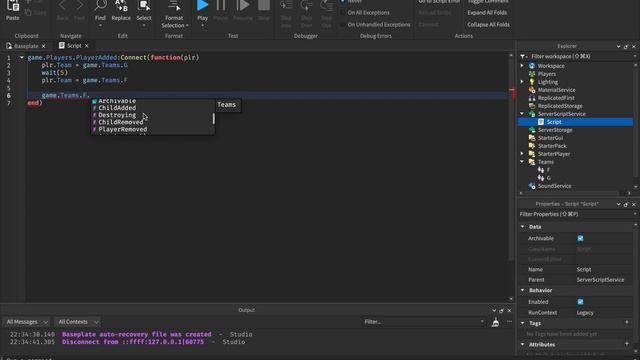The image size is (640, 360).
Task: Toggle the Archivable checkbox
Action: click(x=580, y=238)
